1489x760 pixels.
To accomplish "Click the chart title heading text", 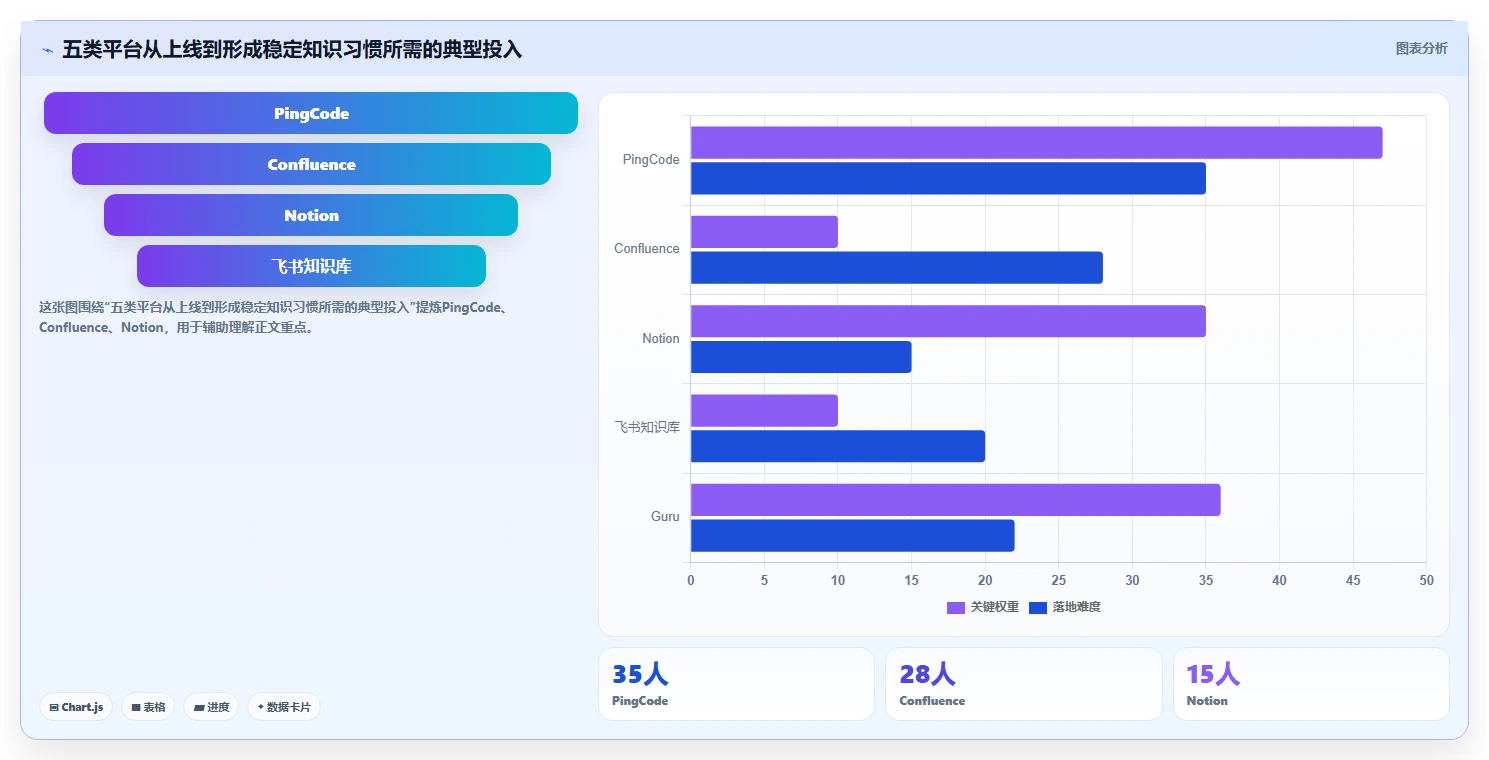I will (x=292, y=49).
